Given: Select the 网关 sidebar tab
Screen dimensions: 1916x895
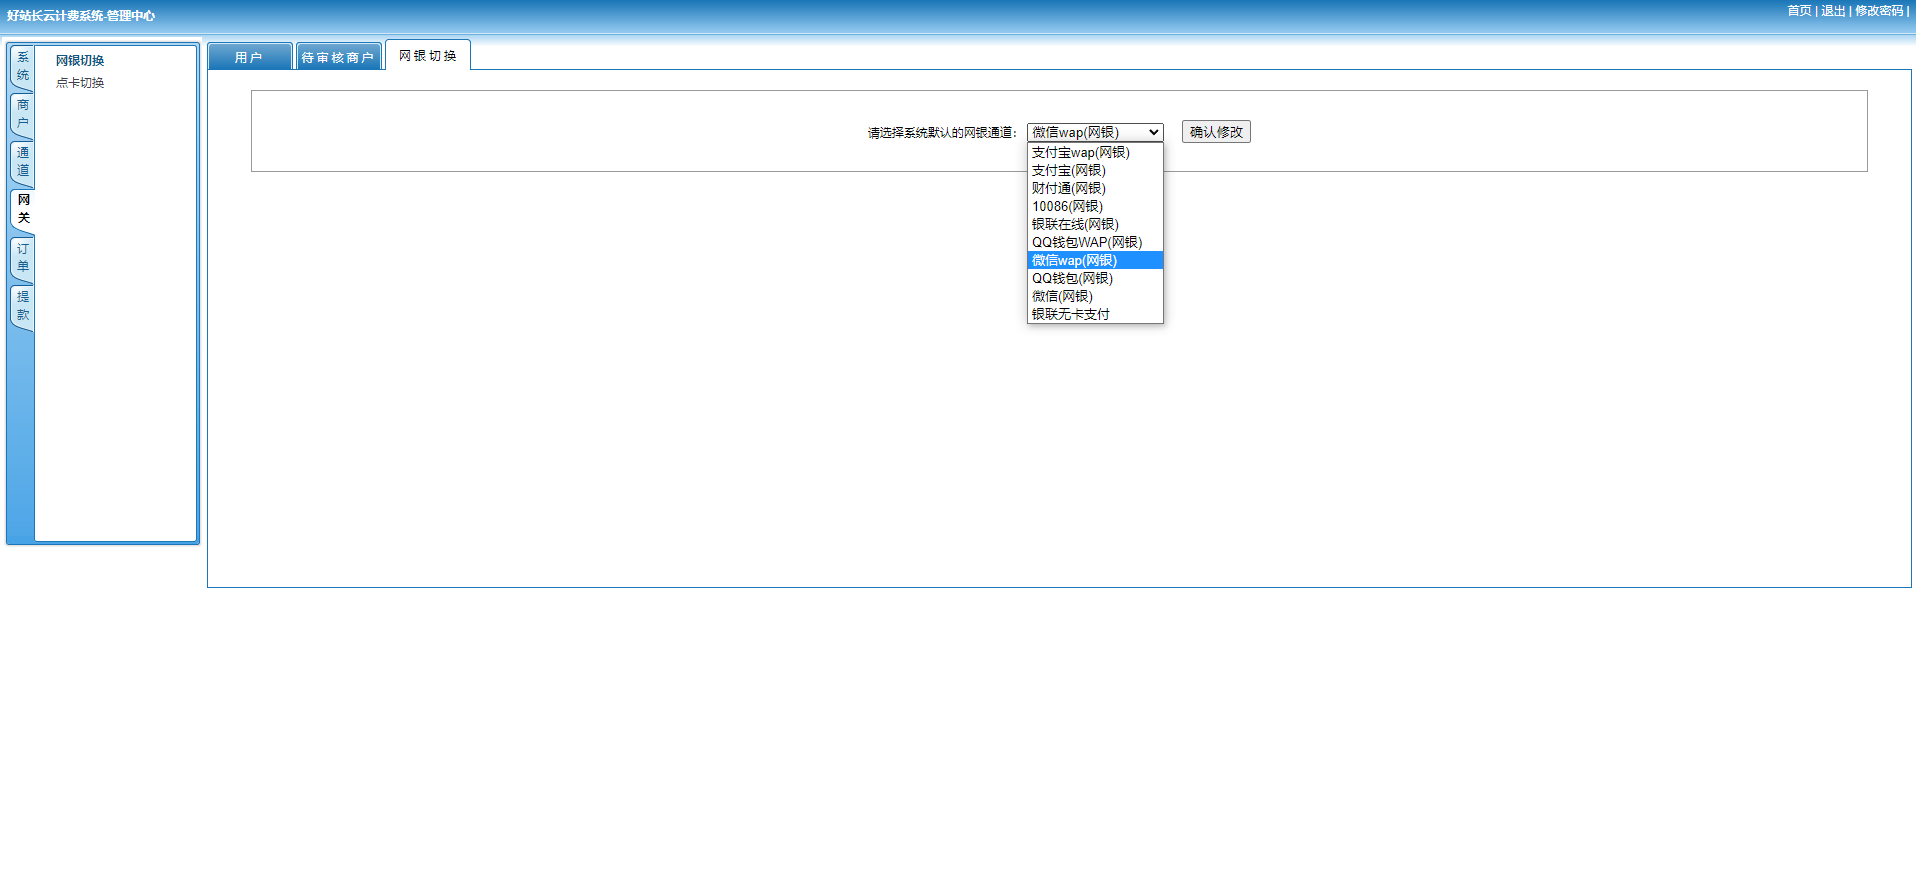Looking at the screenshot, I should pyautogui.click(x=22, y=209).
